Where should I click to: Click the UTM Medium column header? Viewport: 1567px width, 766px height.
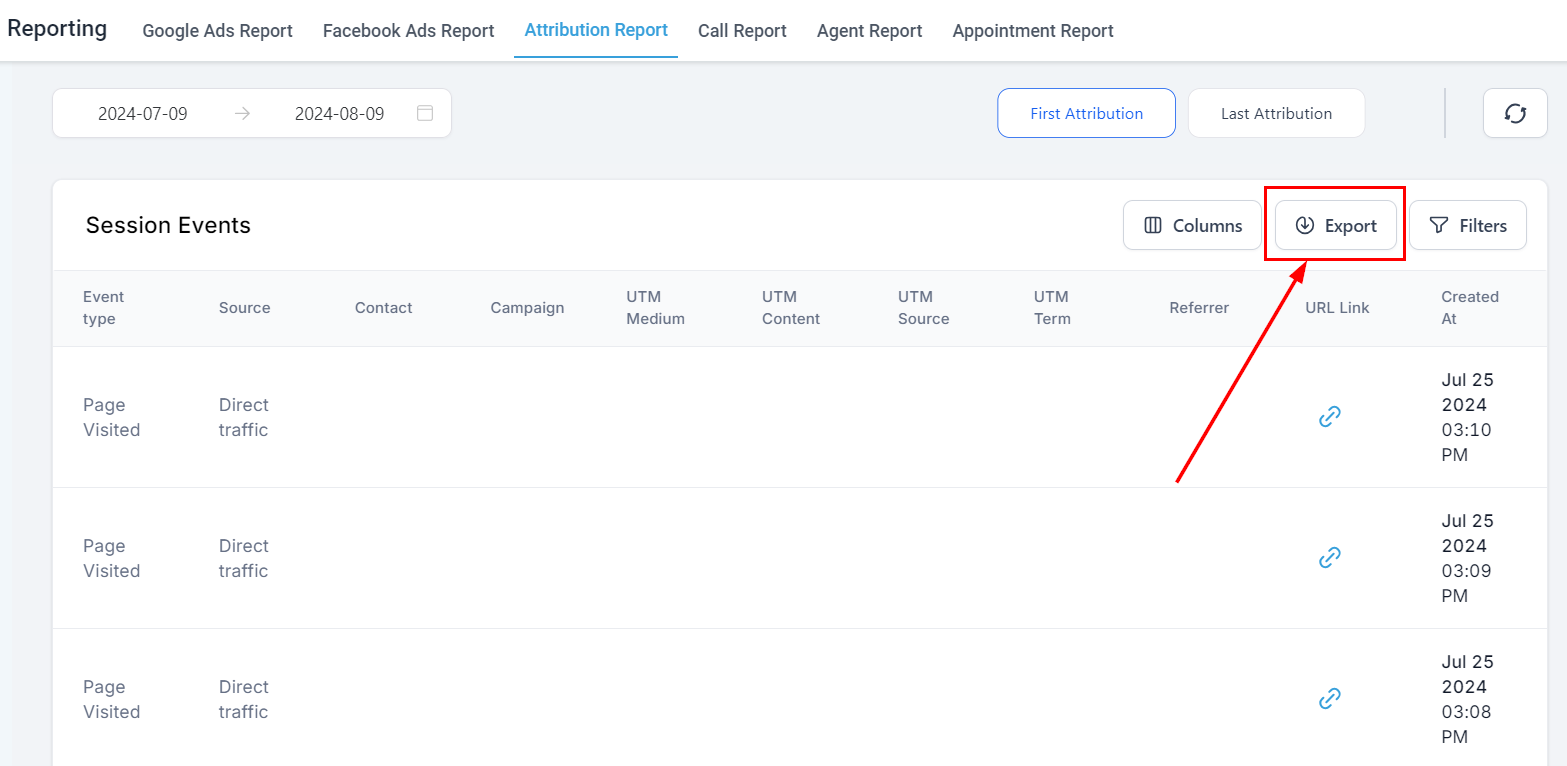pyautogui.click(x=656, y=308)
